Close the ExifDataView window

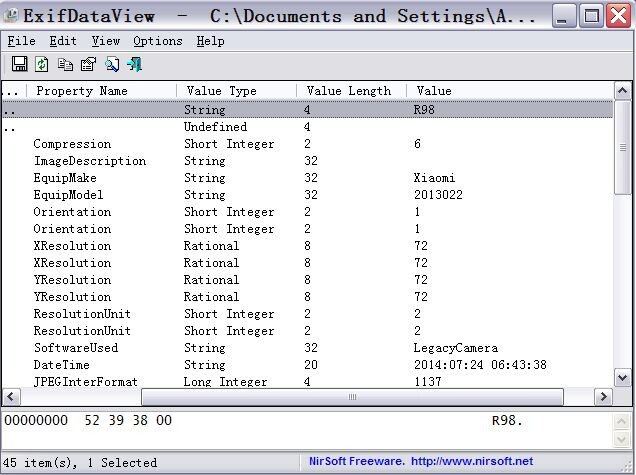(619, 15)
